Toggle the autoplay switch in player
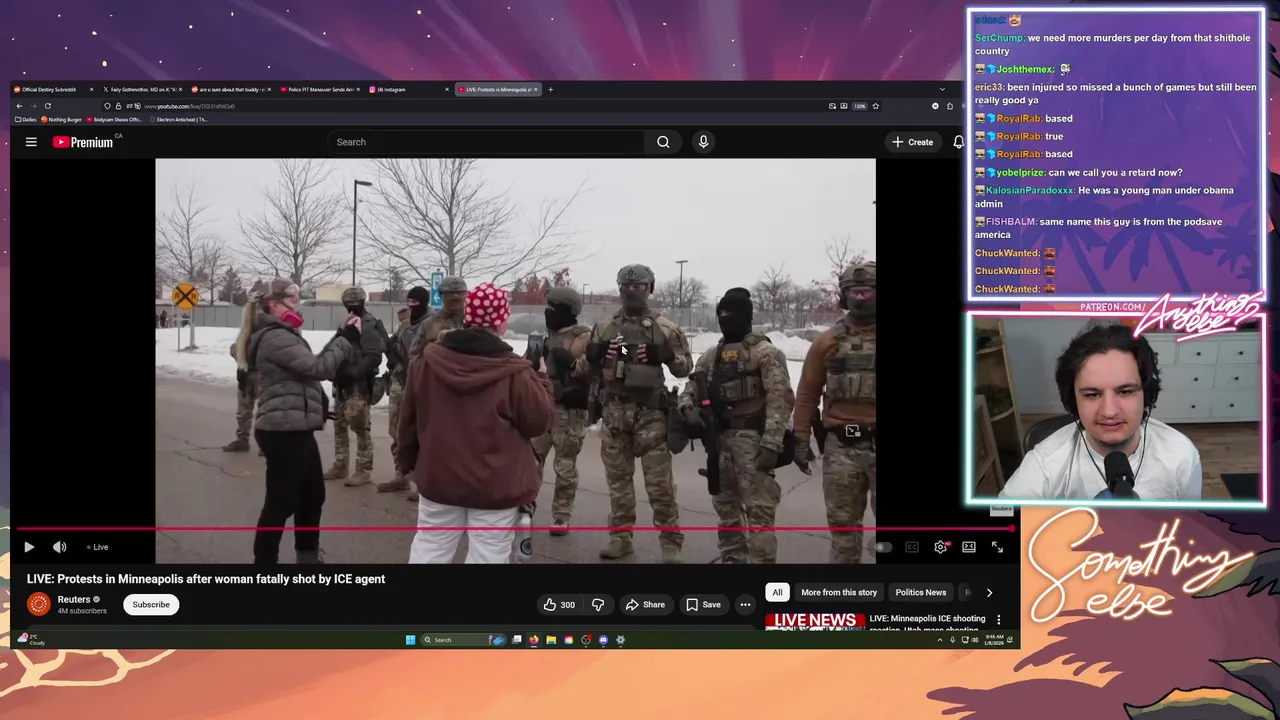Image resolution: width=1280 pixels, height=720 pixels. (x=883, y=547)
